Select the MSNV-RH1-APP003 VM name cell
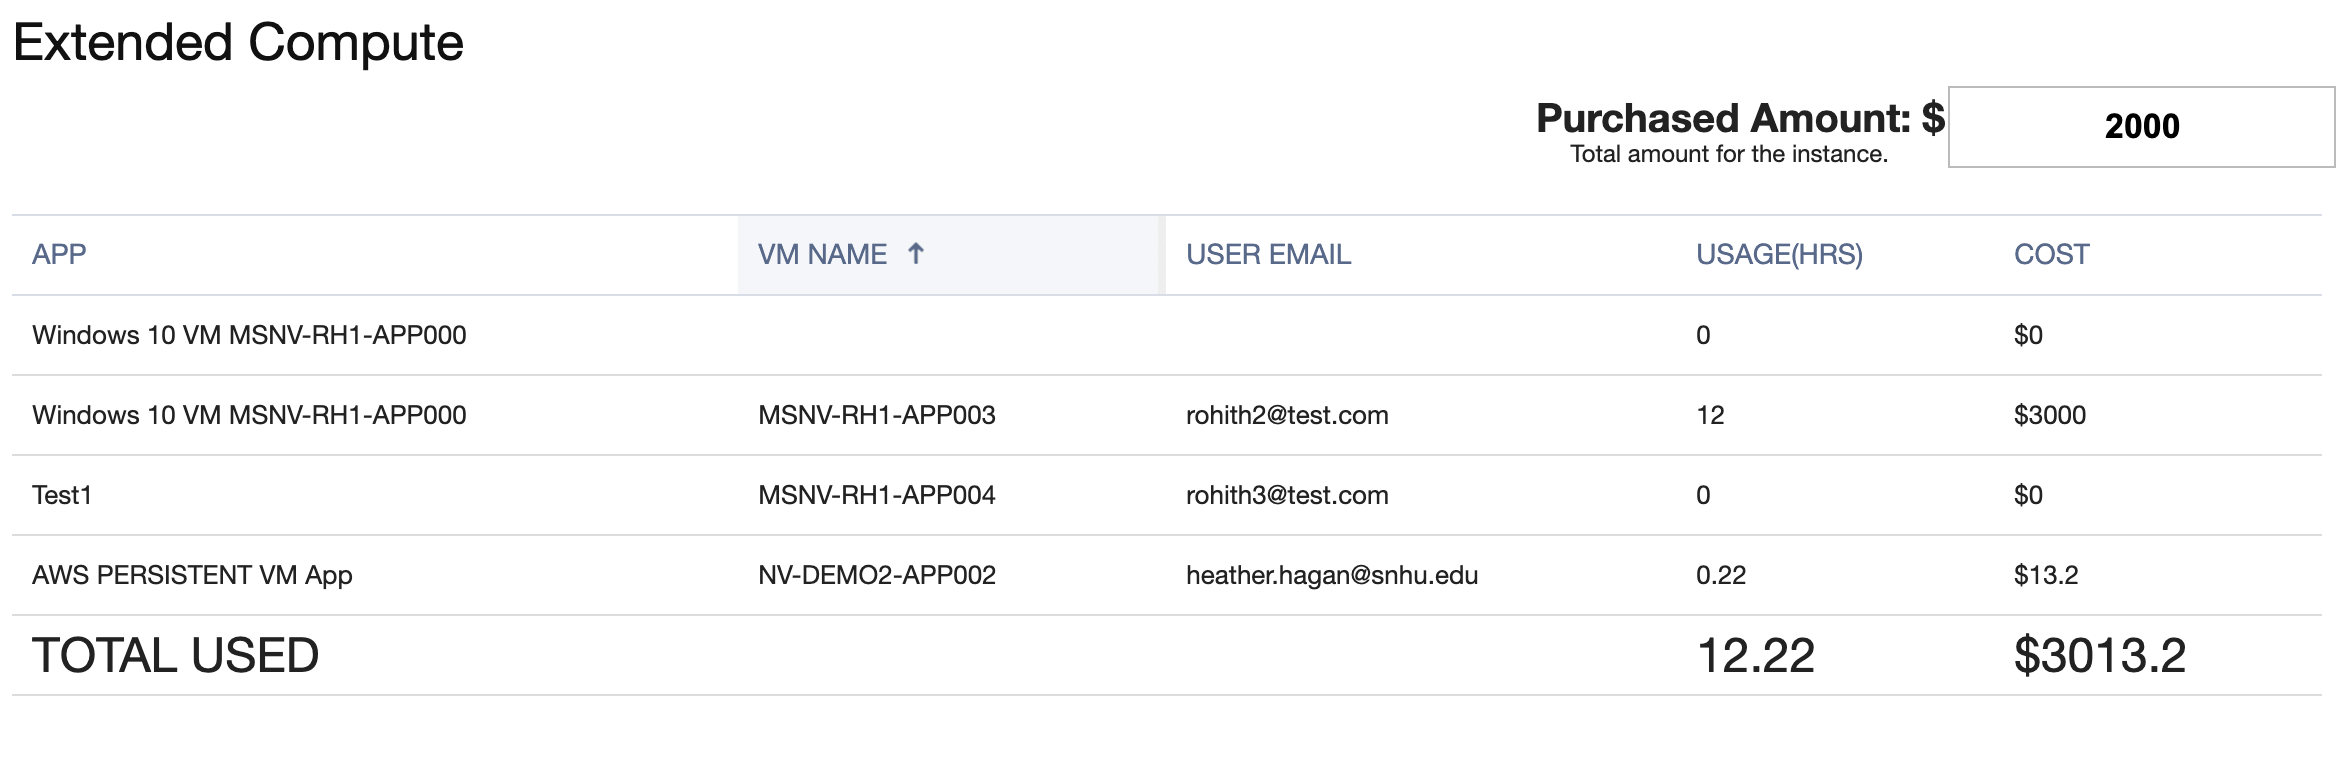 pos(876,415)
